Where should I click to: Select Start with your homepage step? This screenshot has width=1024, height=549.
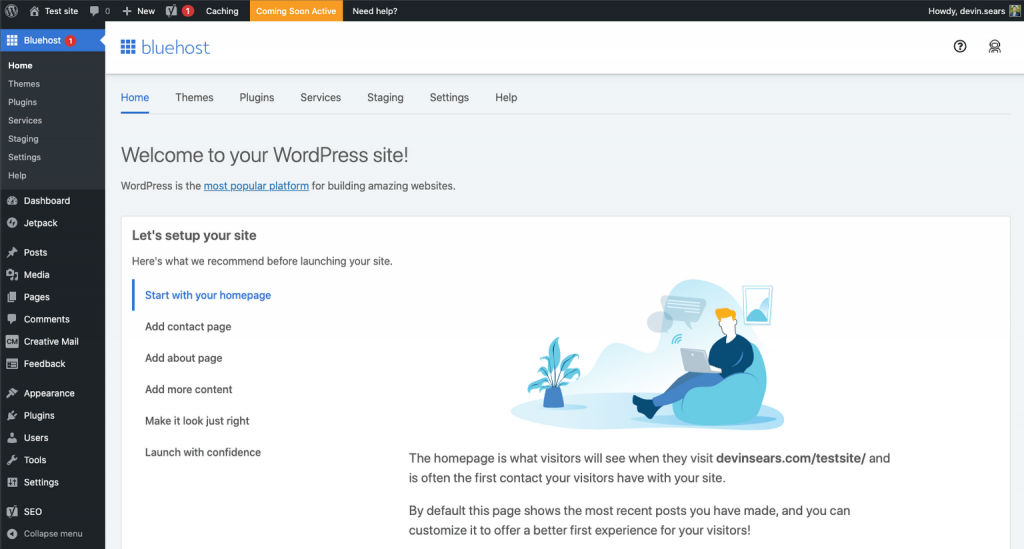[x=208, y=295]
